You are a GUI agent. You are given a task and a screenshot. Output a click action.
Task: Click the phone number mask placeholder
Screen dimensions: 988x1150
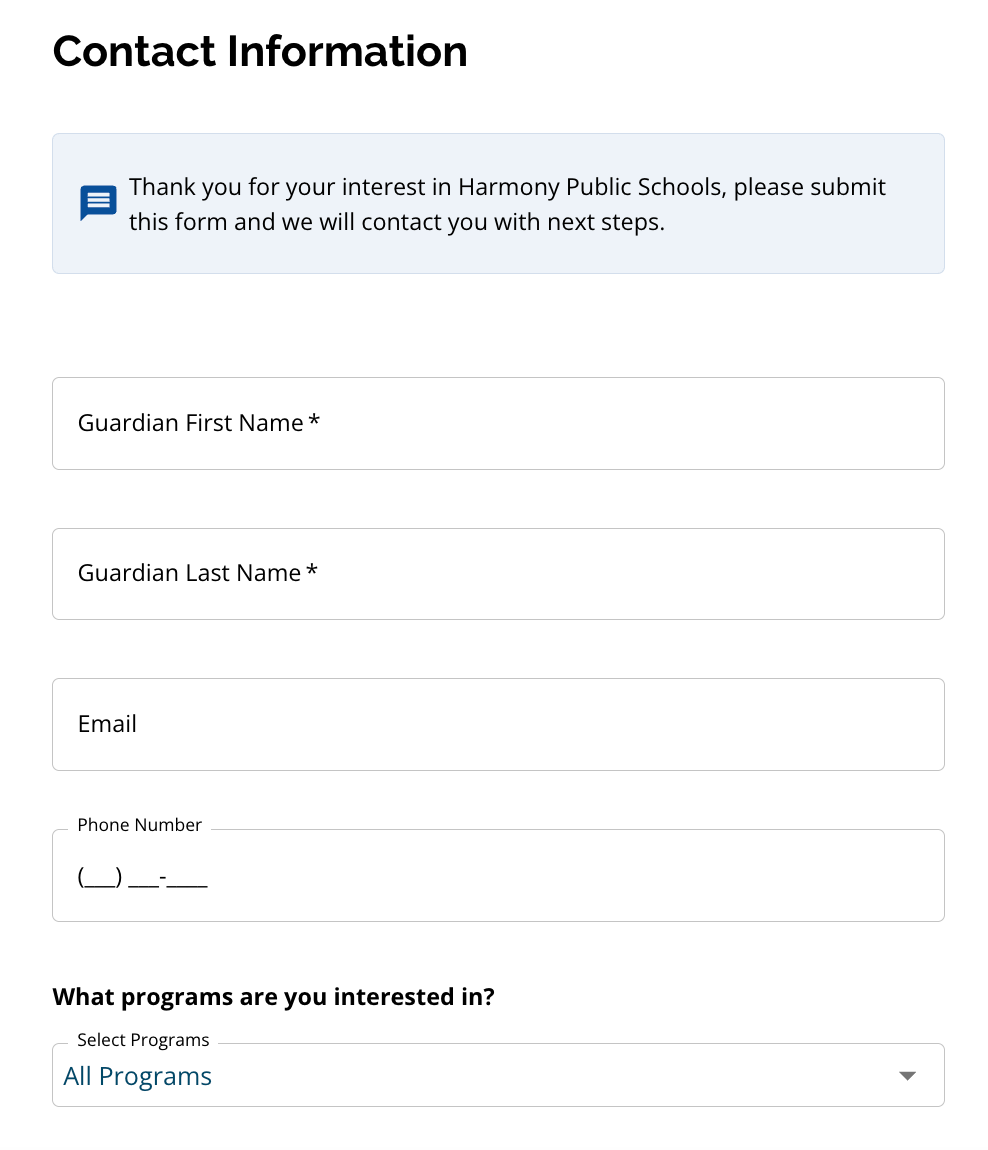coord(142,879)
